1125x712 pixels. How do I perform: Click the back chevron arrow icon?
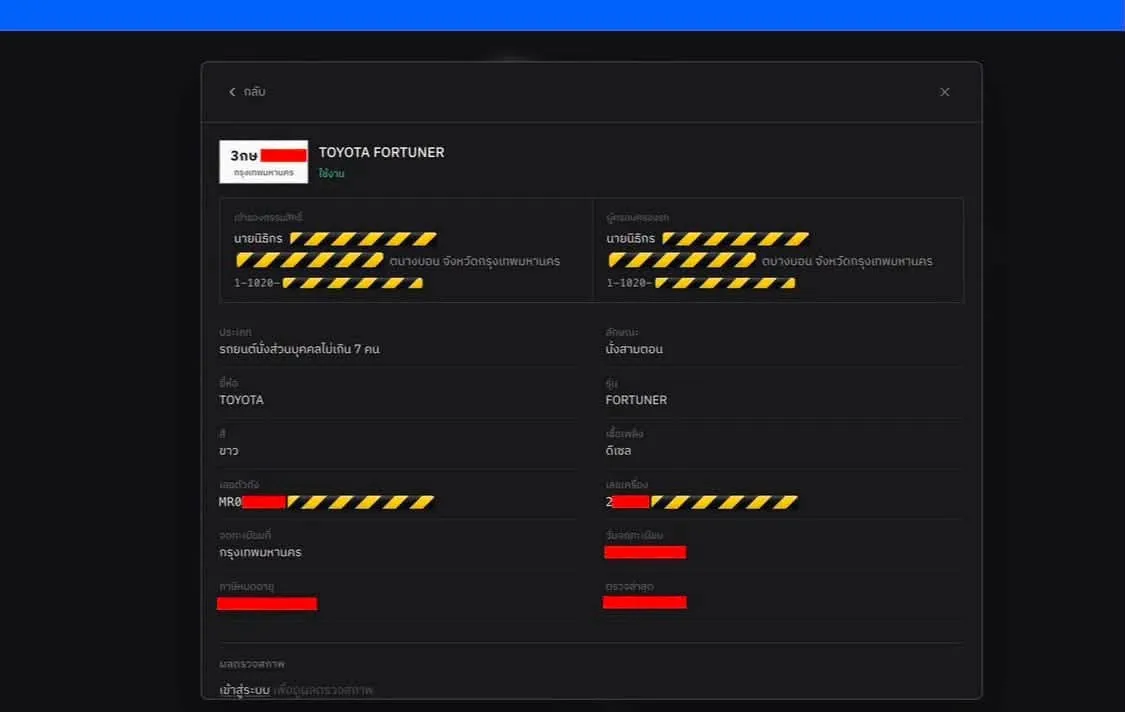coord(232,92)
